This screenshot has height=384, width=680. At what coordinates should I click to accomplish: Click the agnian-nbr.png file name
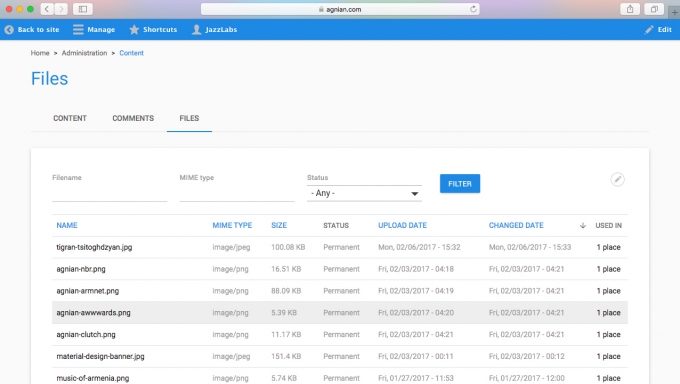pos(81,269)
